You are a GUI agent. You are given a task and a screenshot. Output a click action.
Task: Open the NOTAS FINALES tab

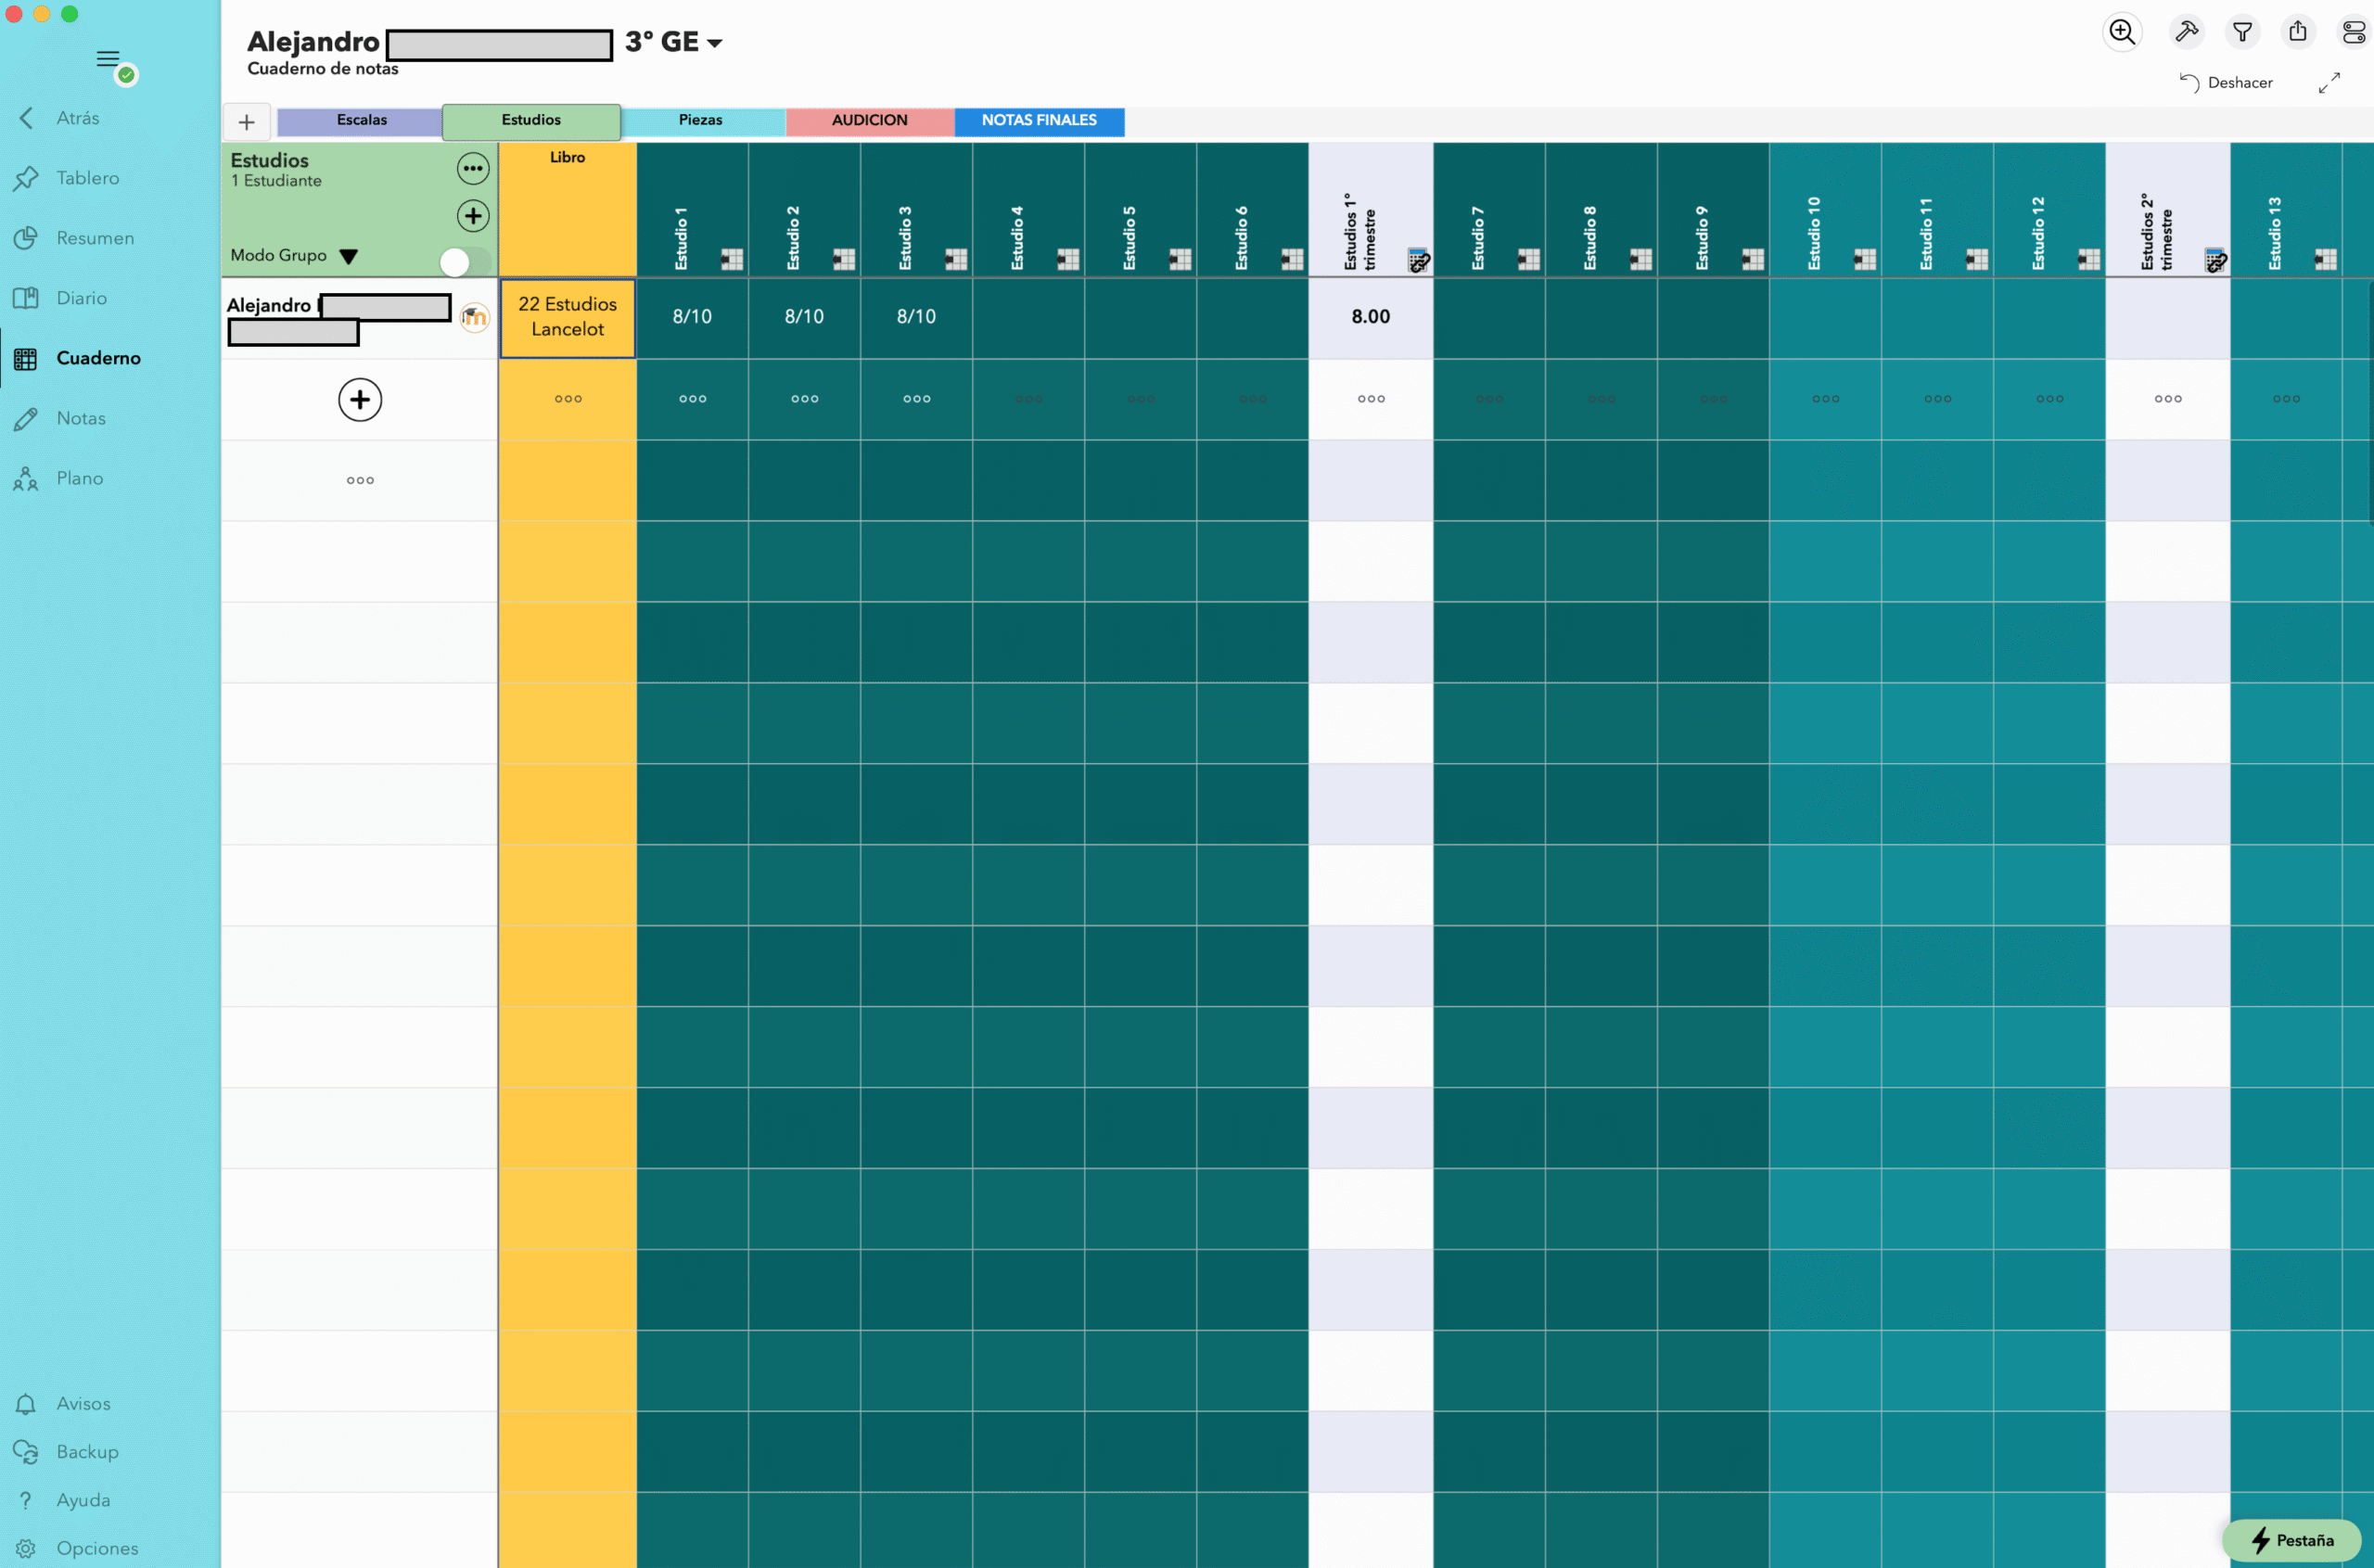(1038, 120)
